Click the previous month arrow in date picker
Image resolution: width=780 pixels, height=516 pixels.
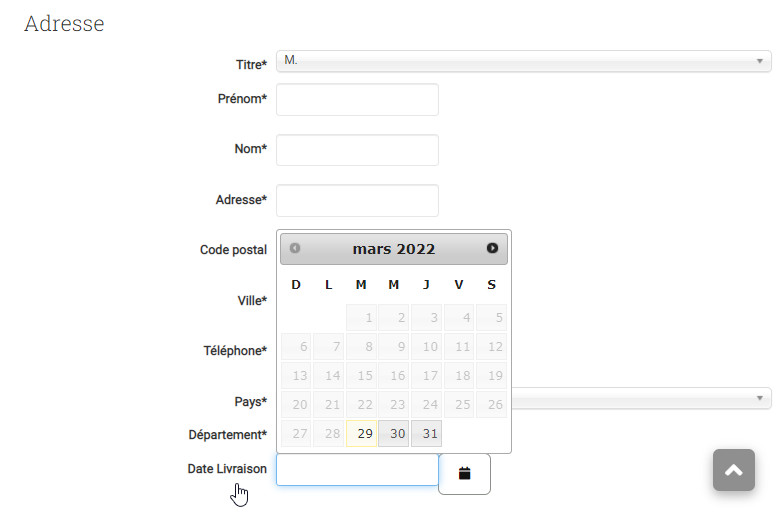[x=294, y=248]
